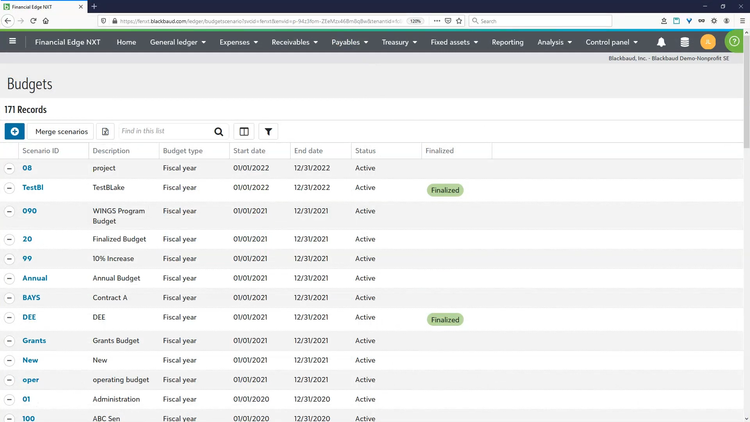Go to the browser home page
Image resolution: width=750 pixels, height=422 pixels.
tap(46, 21)
